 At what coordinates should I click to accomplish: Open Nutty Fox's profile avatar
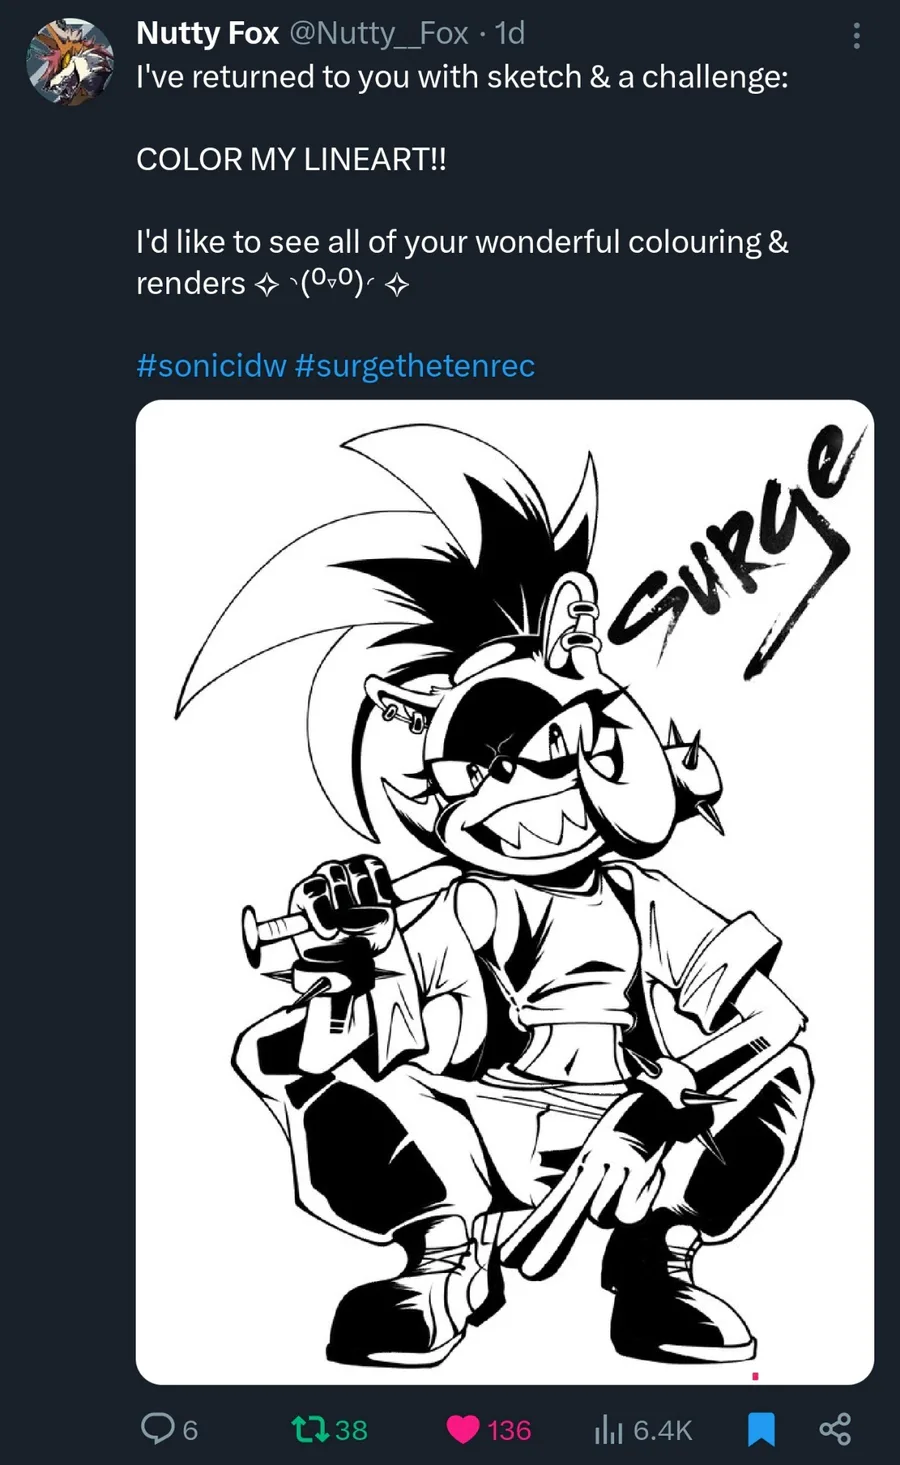point(69,62)
